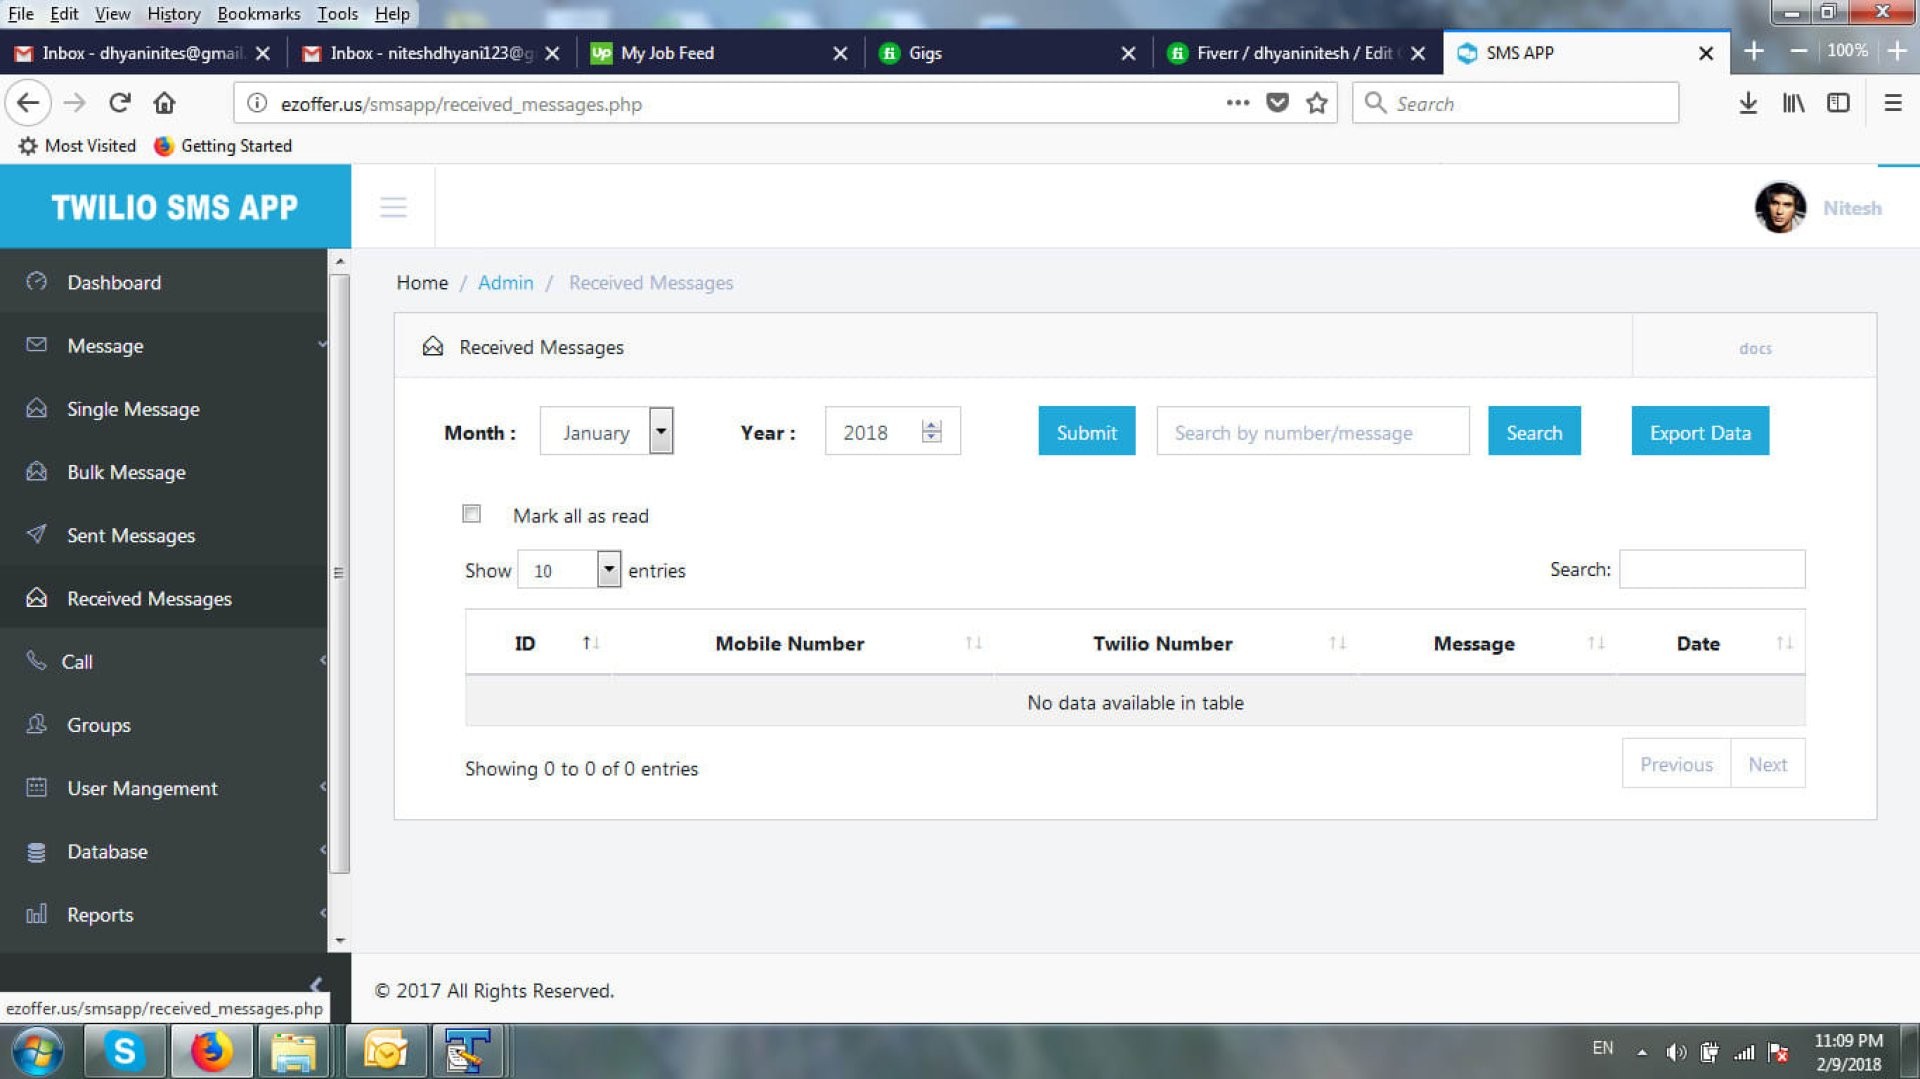Click the Dashboard gauge icon in sidebar
1920x1079 pixels.
point(37,282)
